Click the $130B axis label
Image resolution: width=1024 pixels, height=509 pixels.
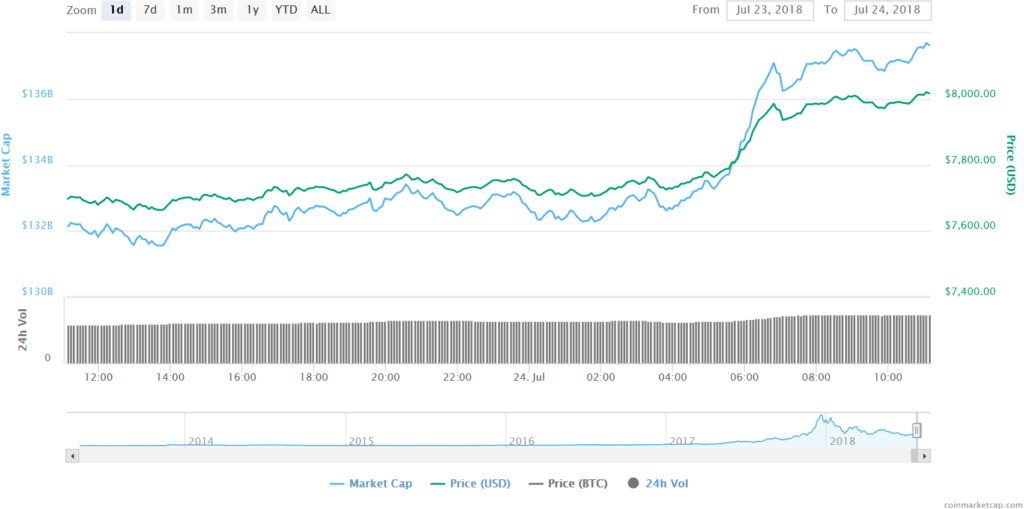(x=38, y=291)
